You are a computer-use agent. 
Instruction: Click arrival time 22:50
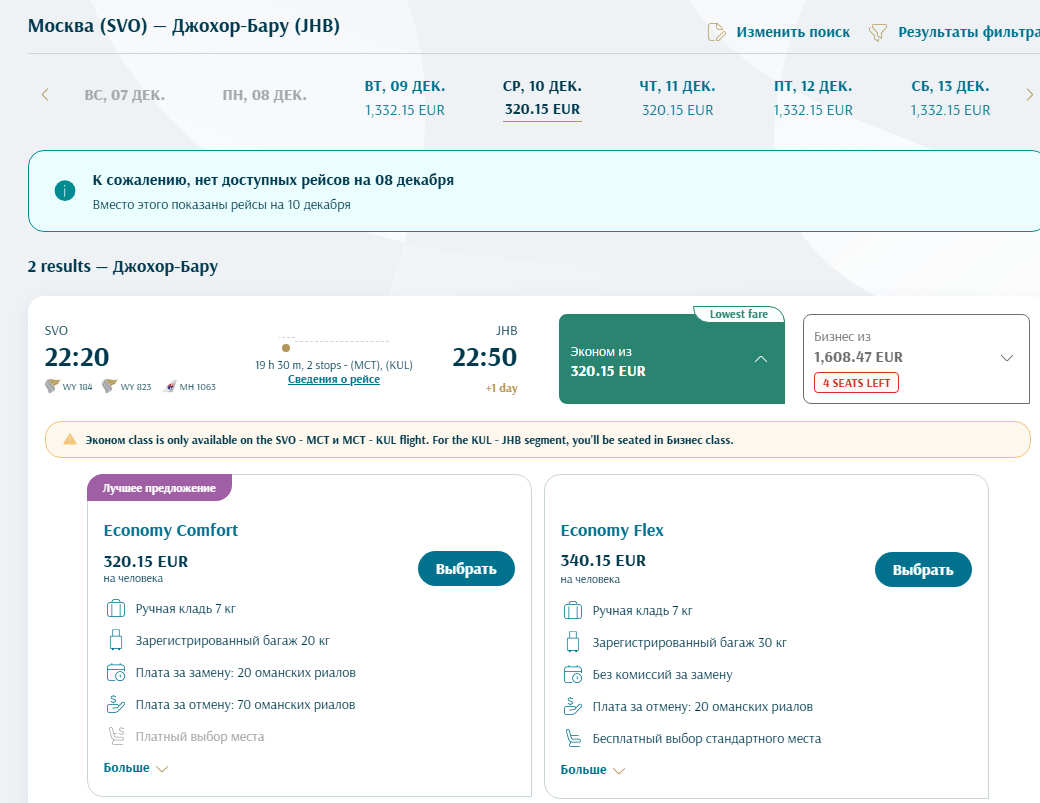pos(485,357)
